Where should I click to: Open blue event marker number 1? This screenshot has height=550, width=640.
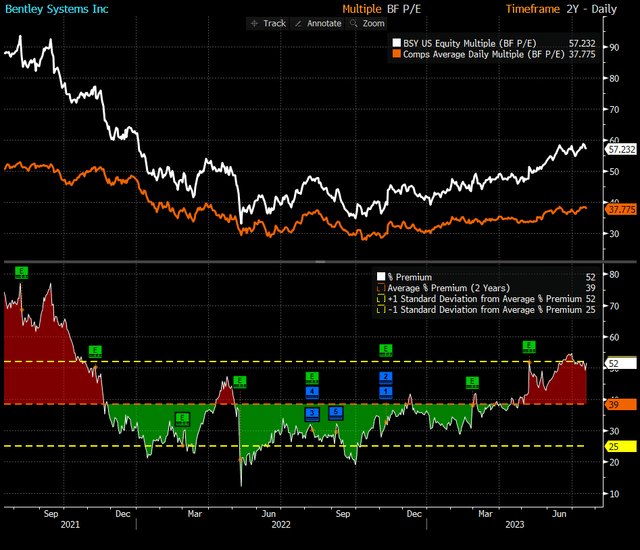(x=386, y=393)
